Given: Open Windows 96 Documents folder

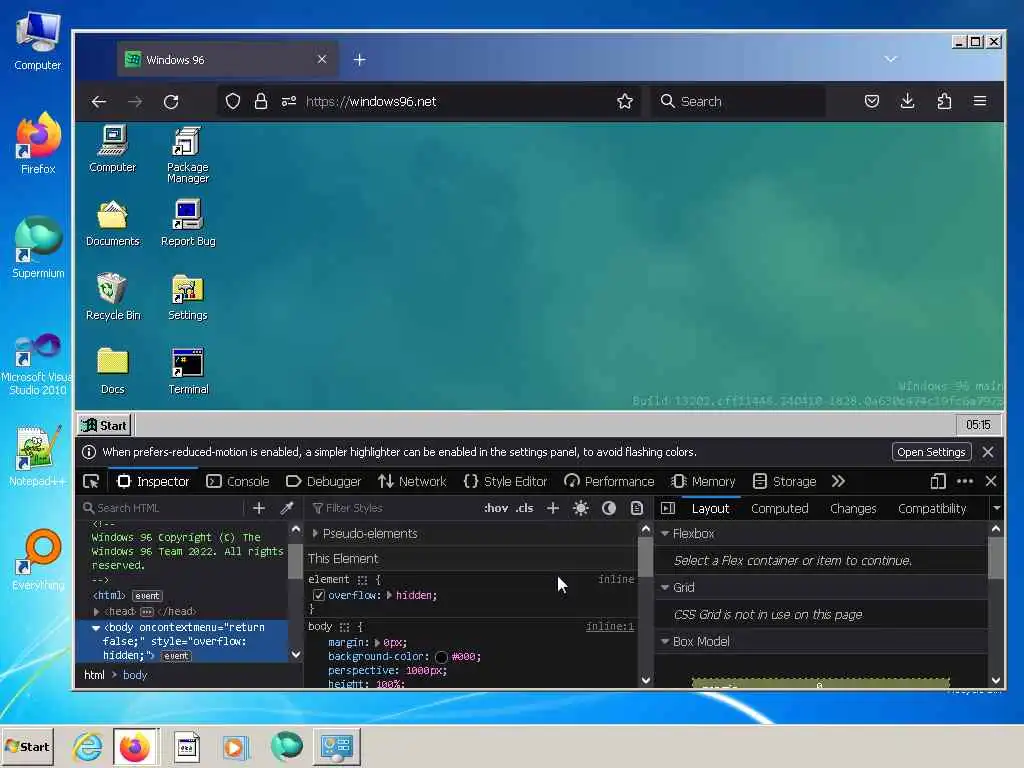Looking at the screenshot, I should click(113, 223).
